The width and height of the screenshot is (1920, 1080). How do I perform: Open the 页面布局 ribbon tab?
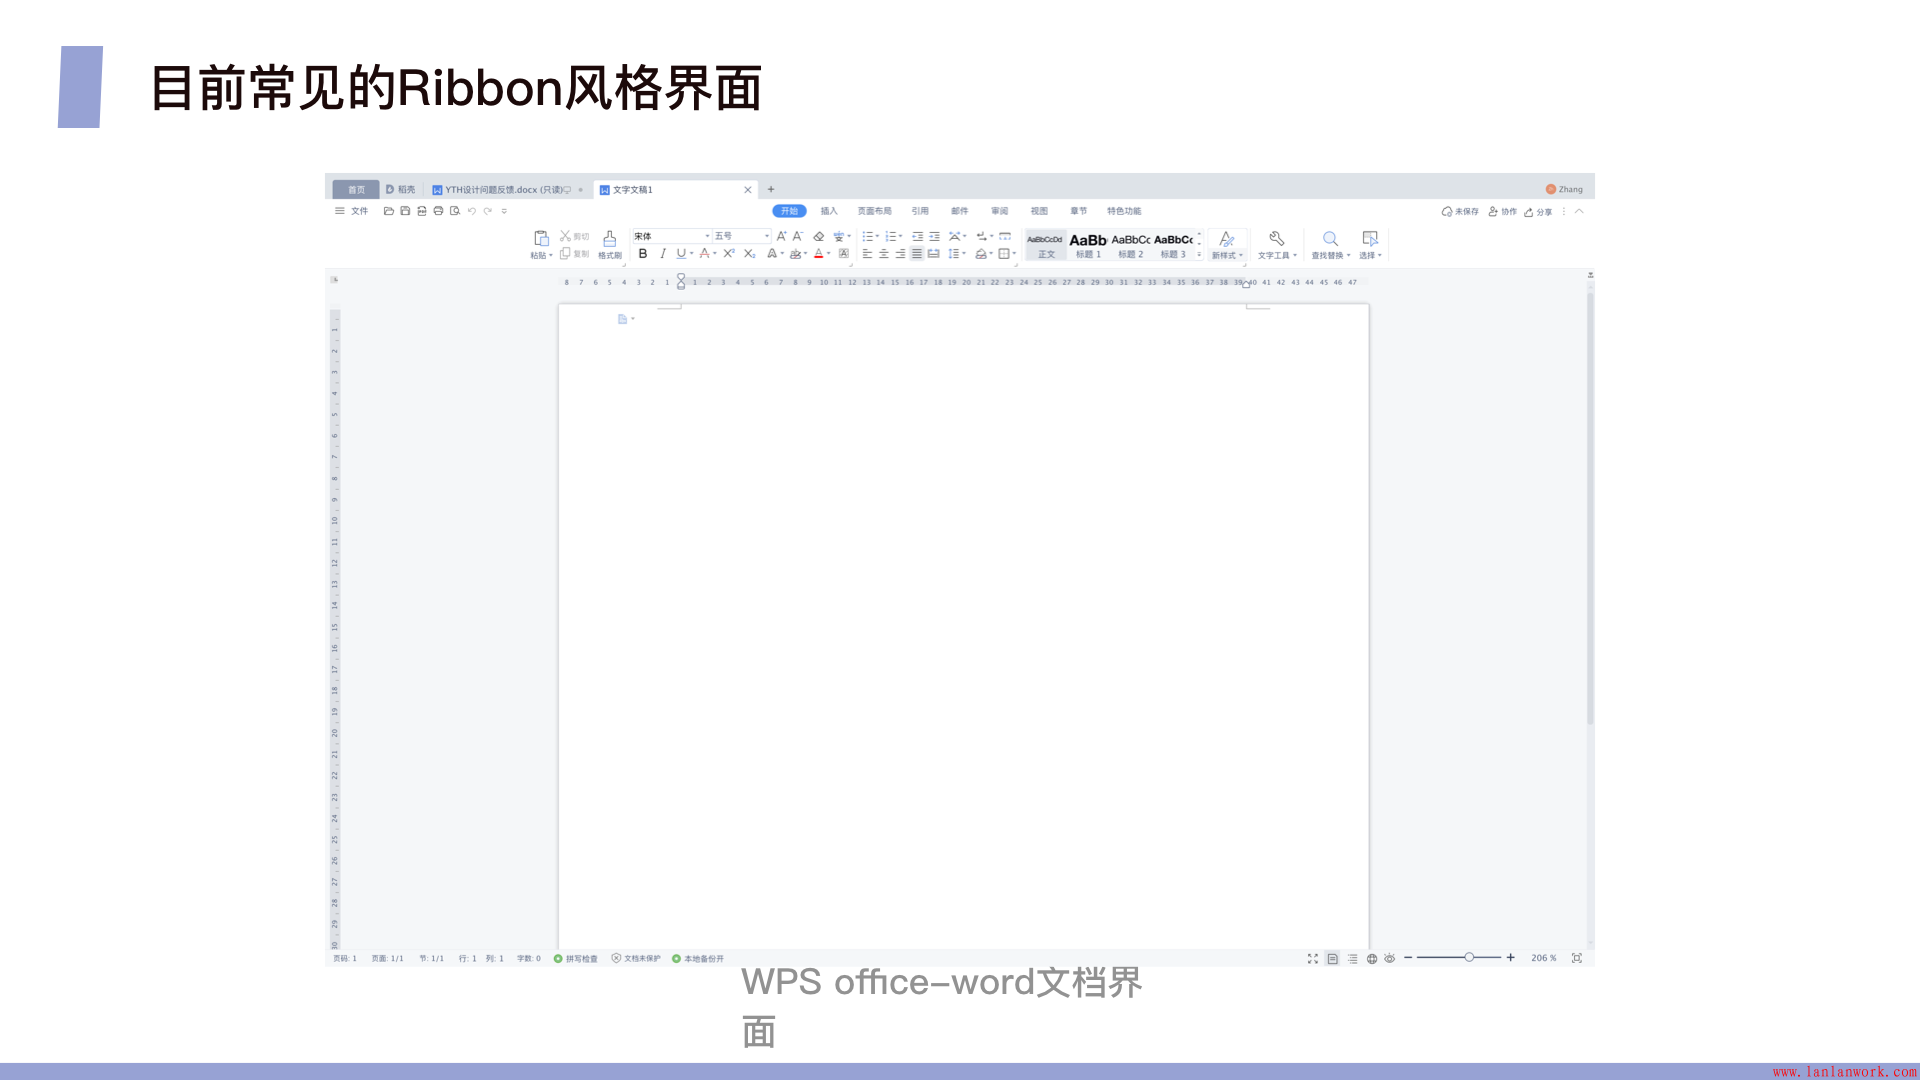click(x=874, y=211)
